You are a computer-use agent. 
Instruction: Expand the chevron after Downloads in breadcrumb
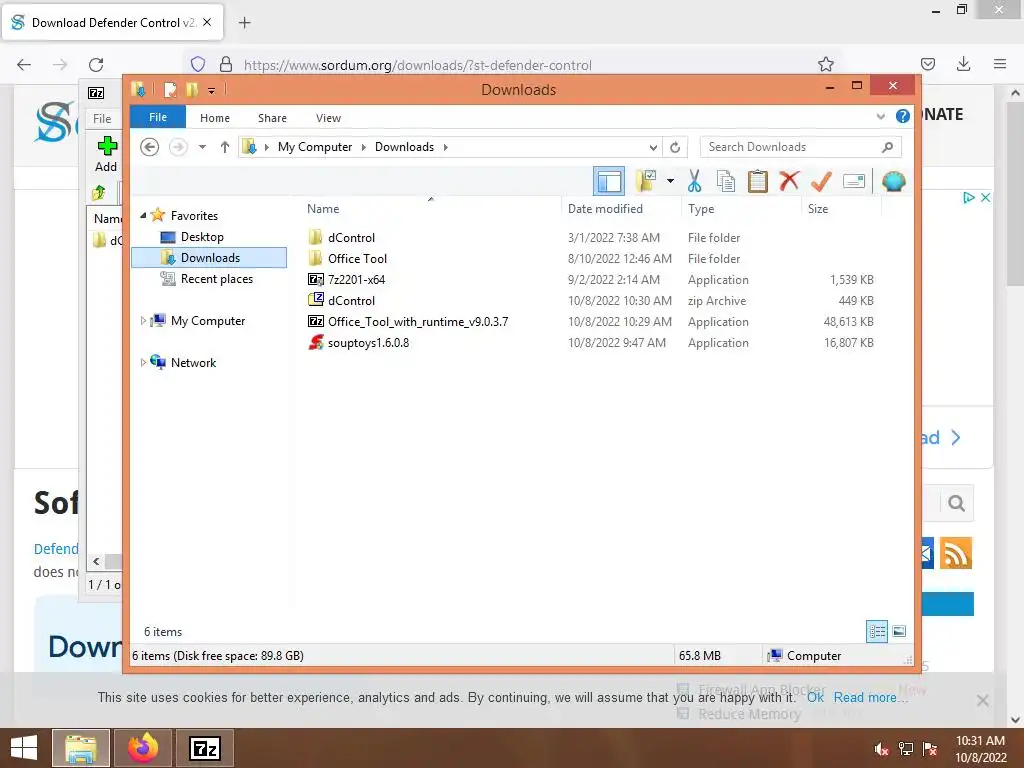(445, 147)
